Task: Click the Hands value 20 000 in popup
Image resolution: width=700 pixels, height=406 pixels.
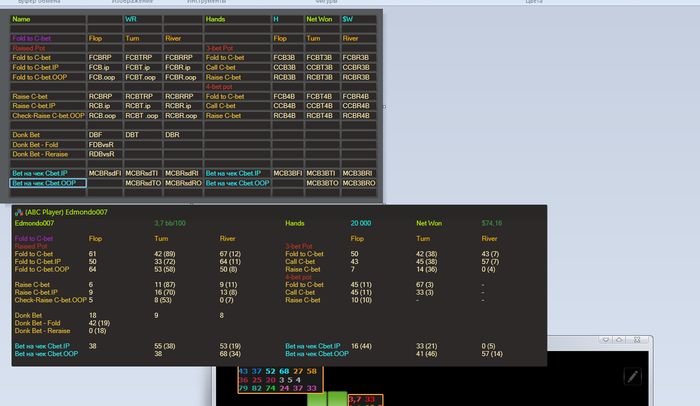Action: [x=361, y=223]
